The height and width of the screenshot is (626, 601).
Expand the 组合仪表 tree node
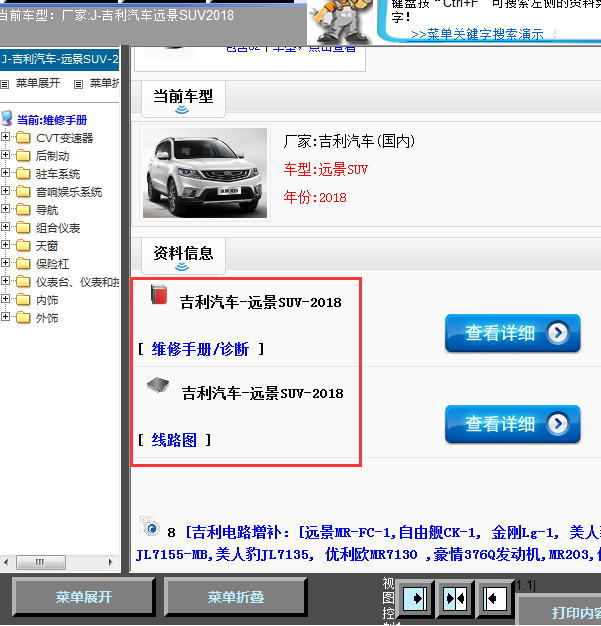tap(5, 226)
